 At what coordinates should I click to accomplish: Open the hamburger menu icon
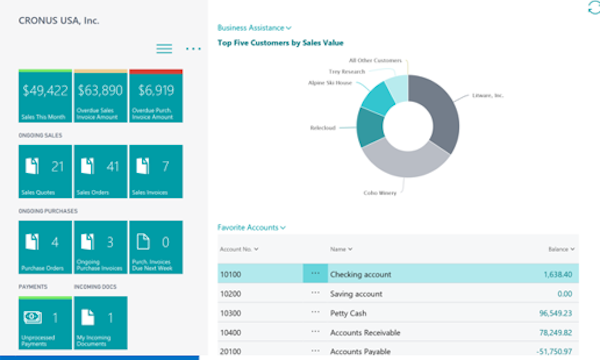[164, 49]
